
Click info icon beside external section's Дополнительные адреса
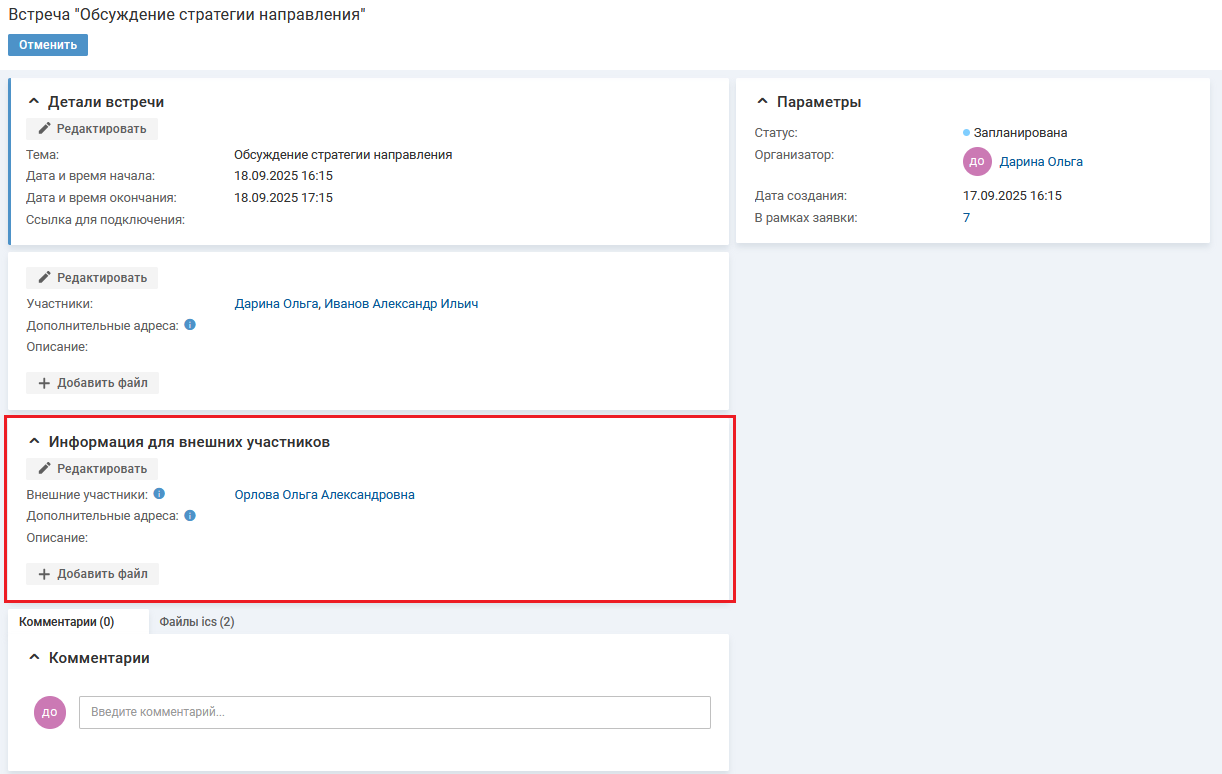coord(190,516)
